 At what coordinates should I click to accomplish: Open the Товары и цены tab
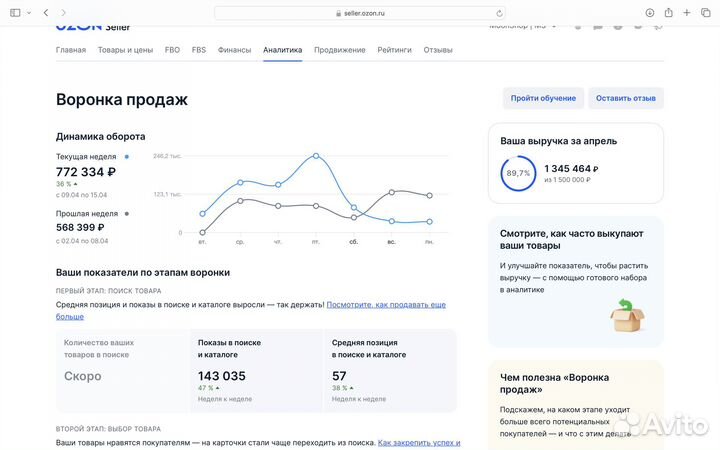click(125, 50)
